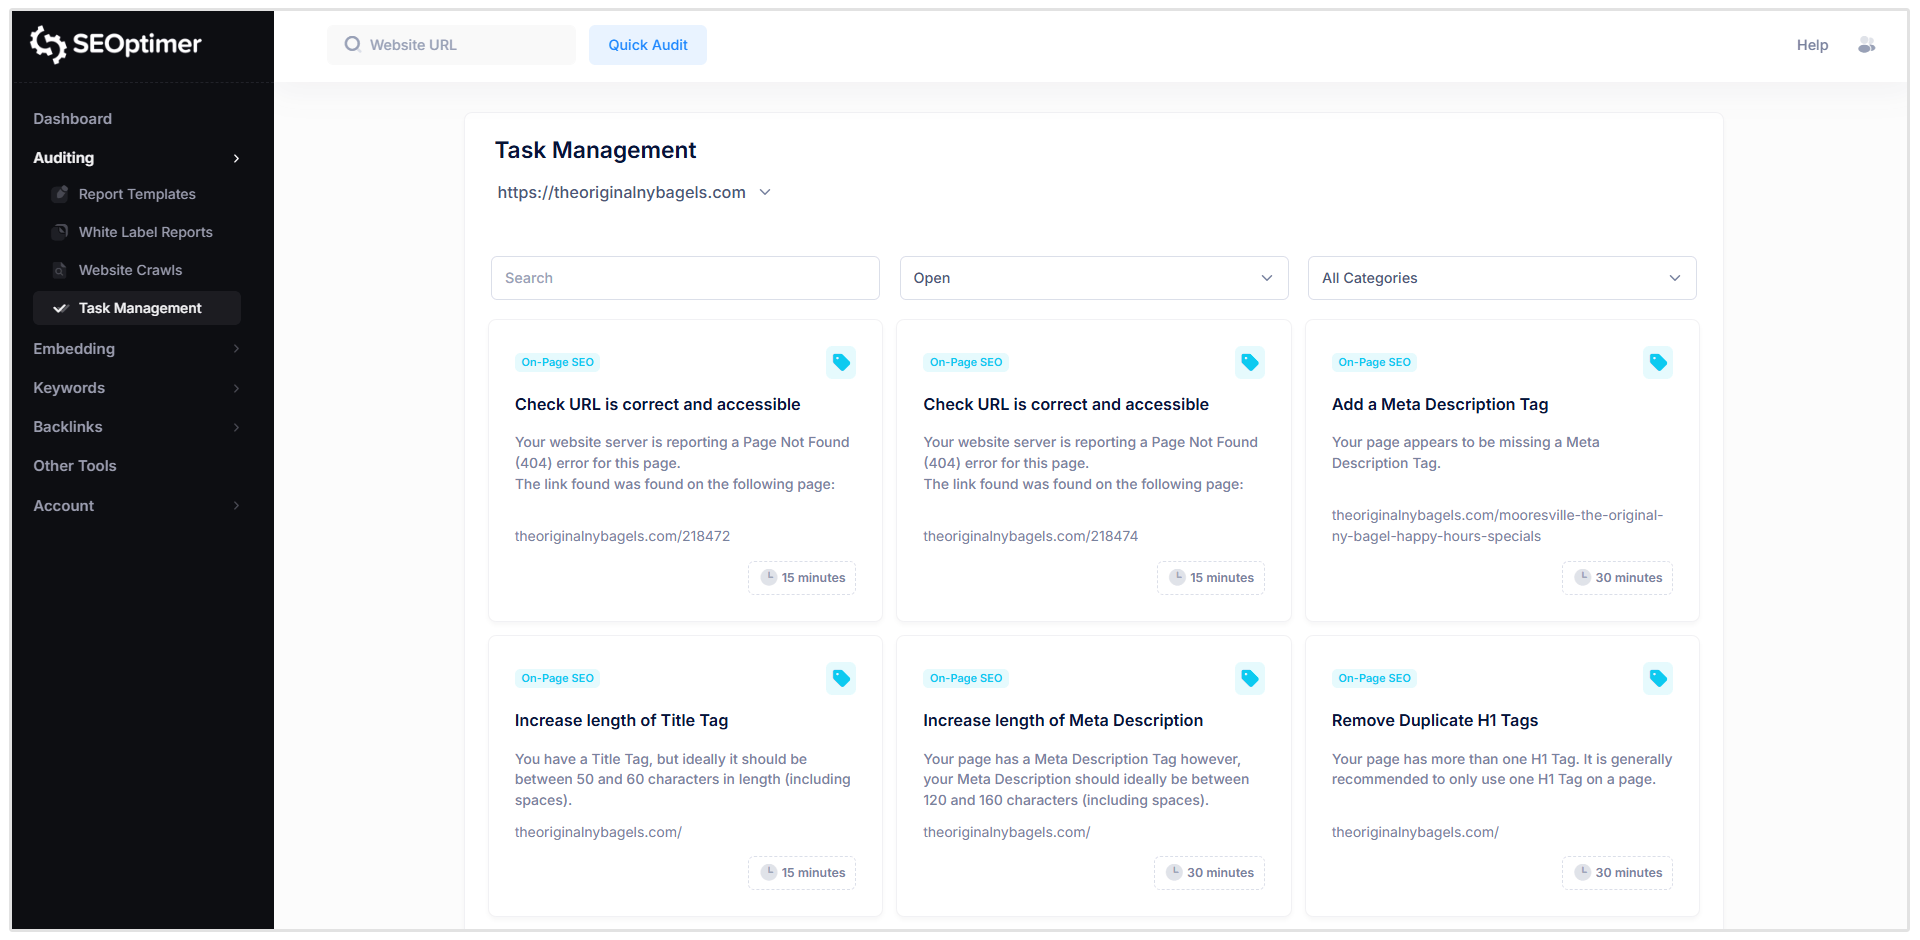Open the theoriginalnybagels.com/218472 link
1920x940 pixels.
click(622, 536)
